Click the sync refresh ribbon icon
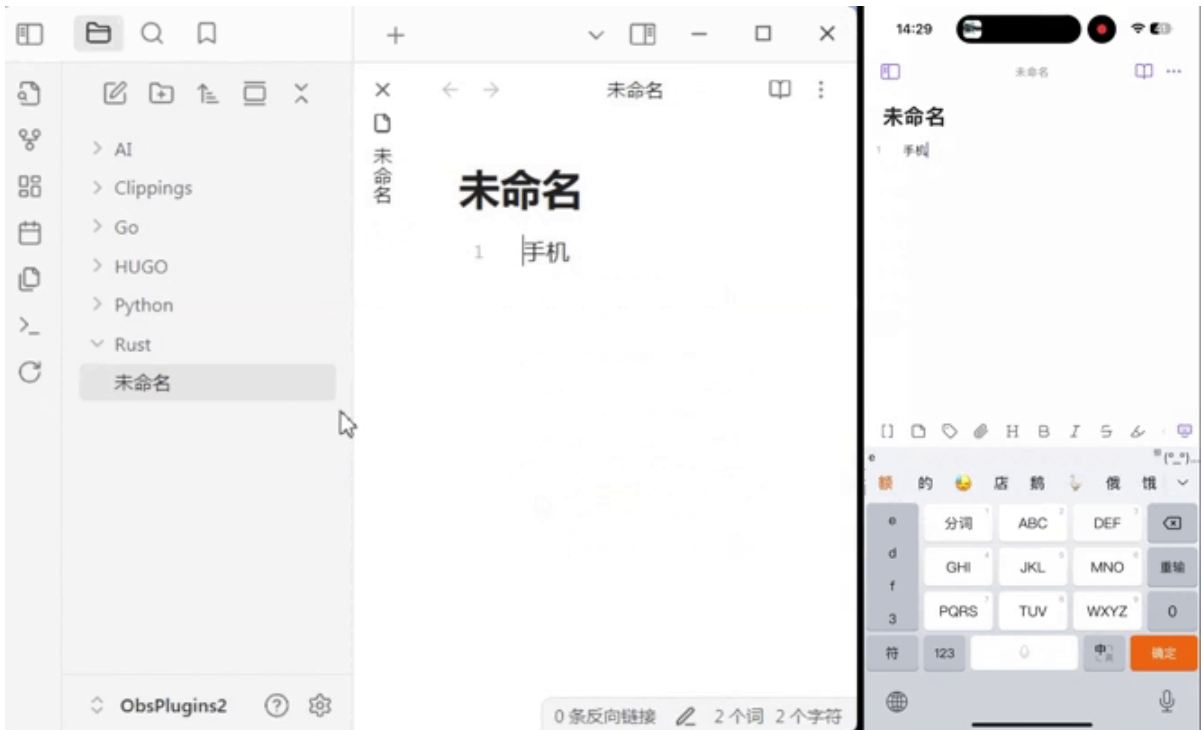This screenshot has width=1201, height=730. point(30,372)
